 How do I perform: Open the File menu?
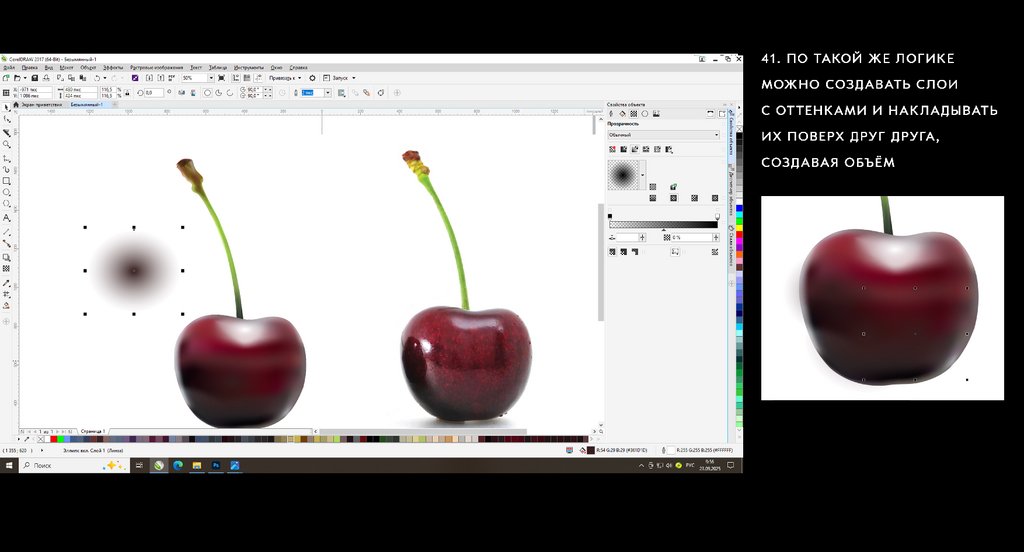9,67
